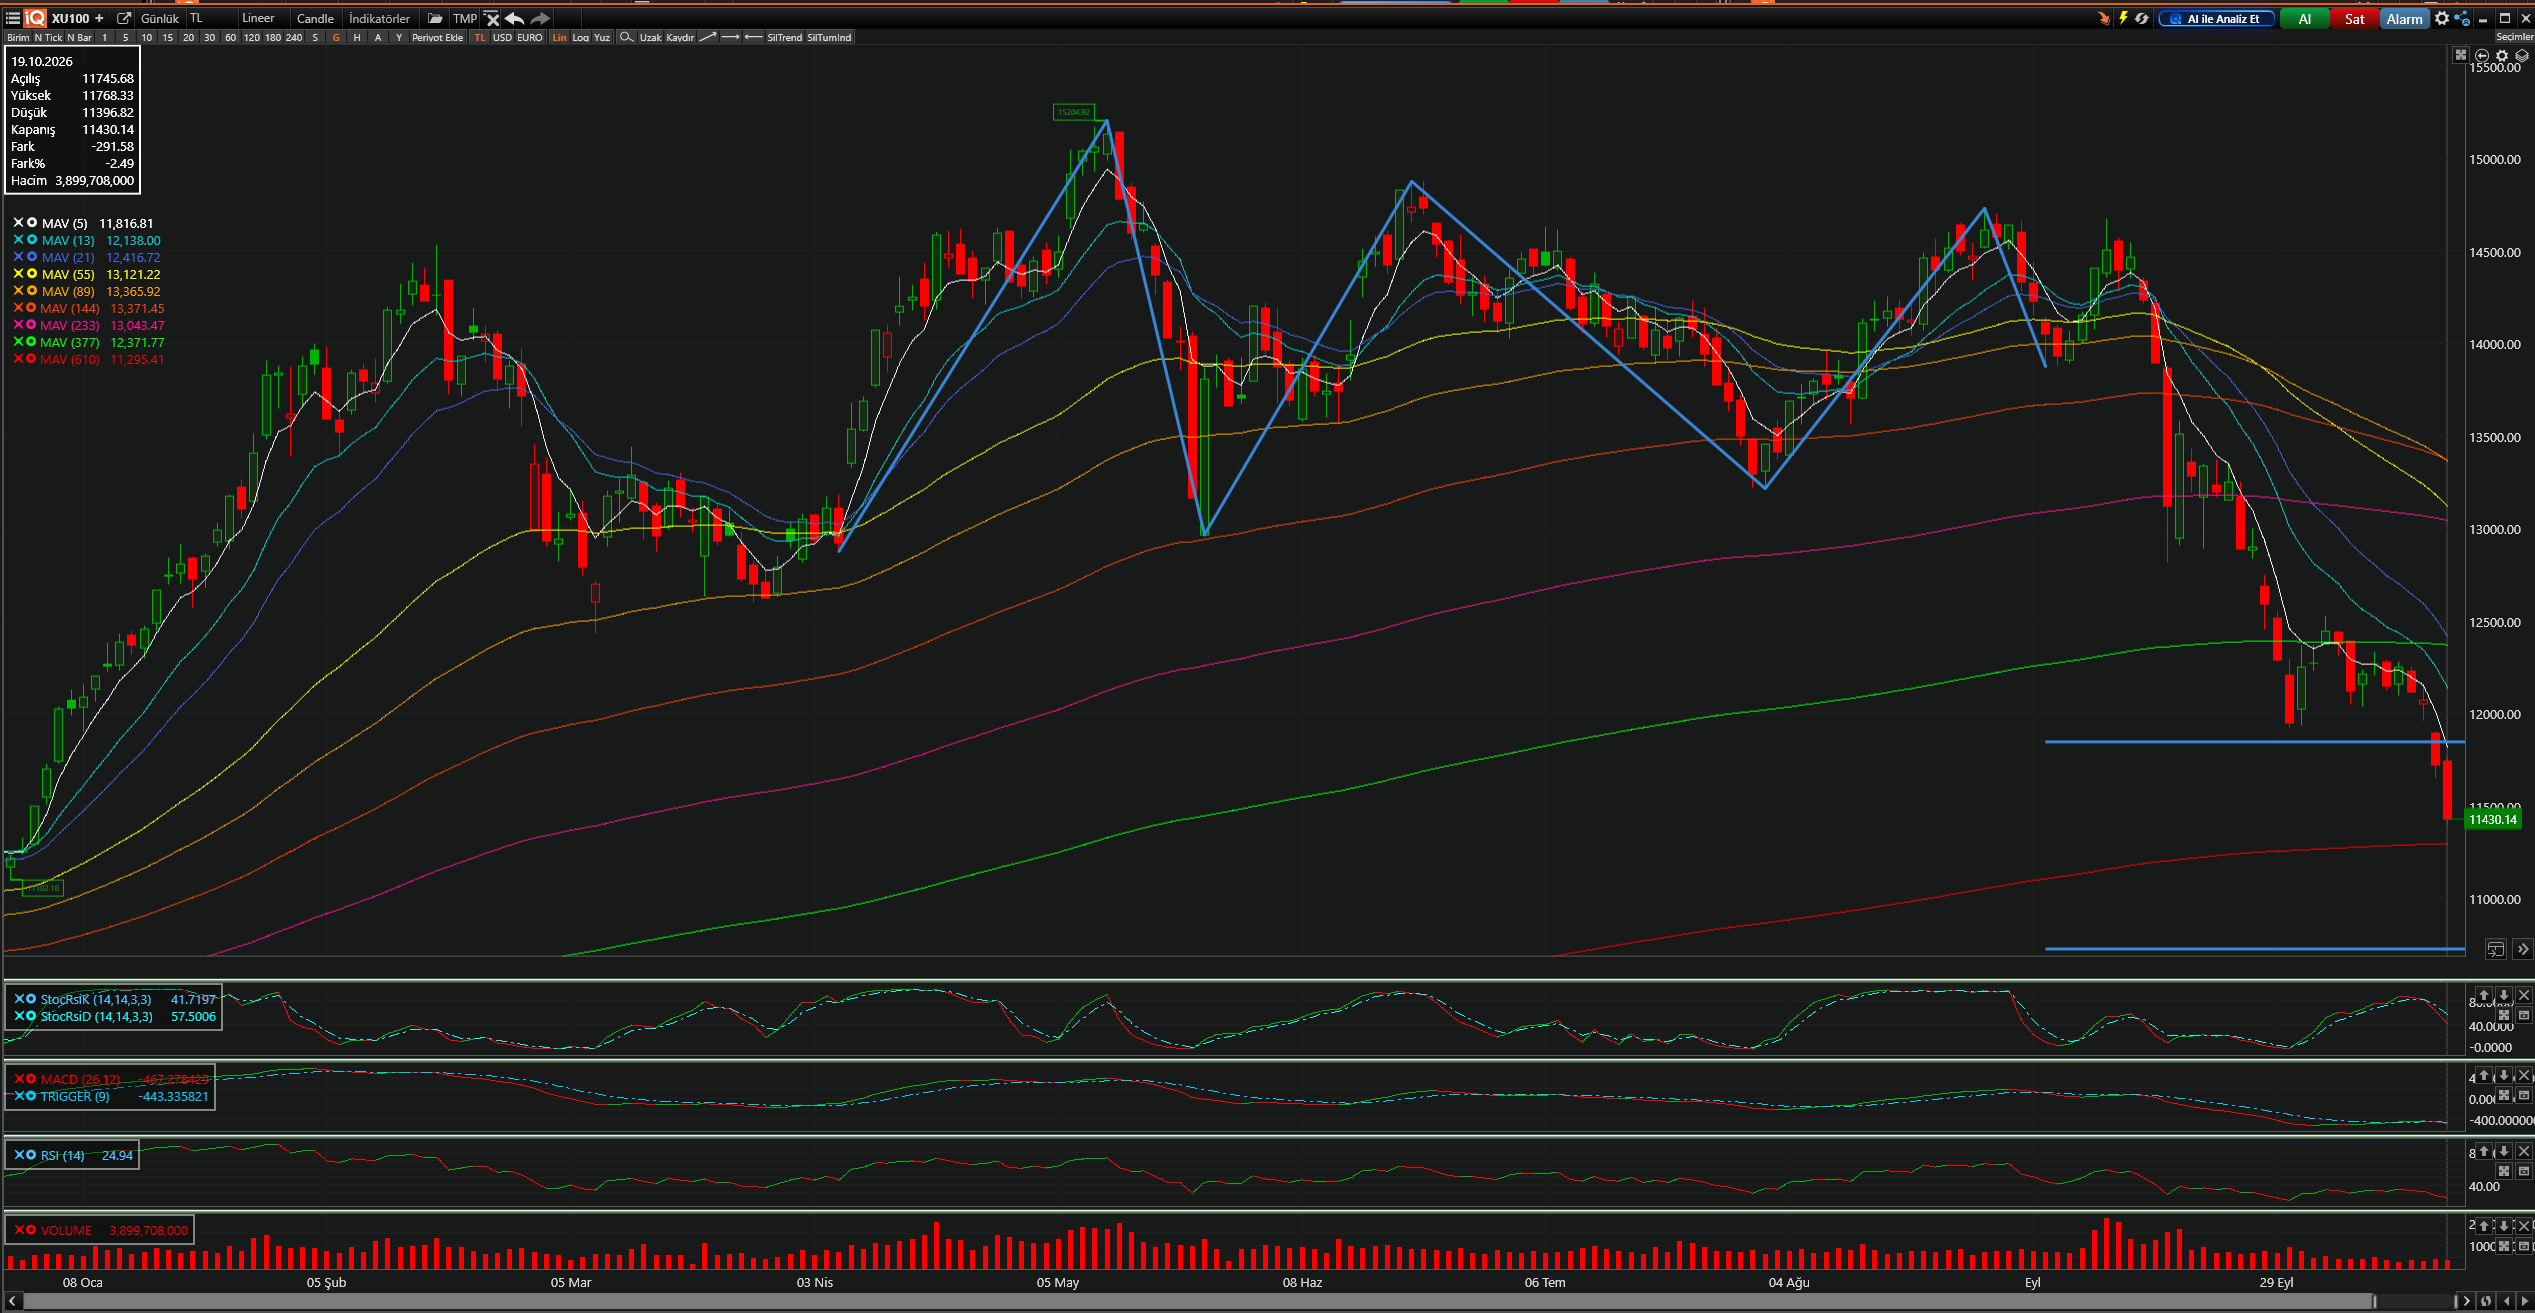Remove the MAV (610) indicator
Viewport: 2535px width, 1313px height.
click(18, 359)
